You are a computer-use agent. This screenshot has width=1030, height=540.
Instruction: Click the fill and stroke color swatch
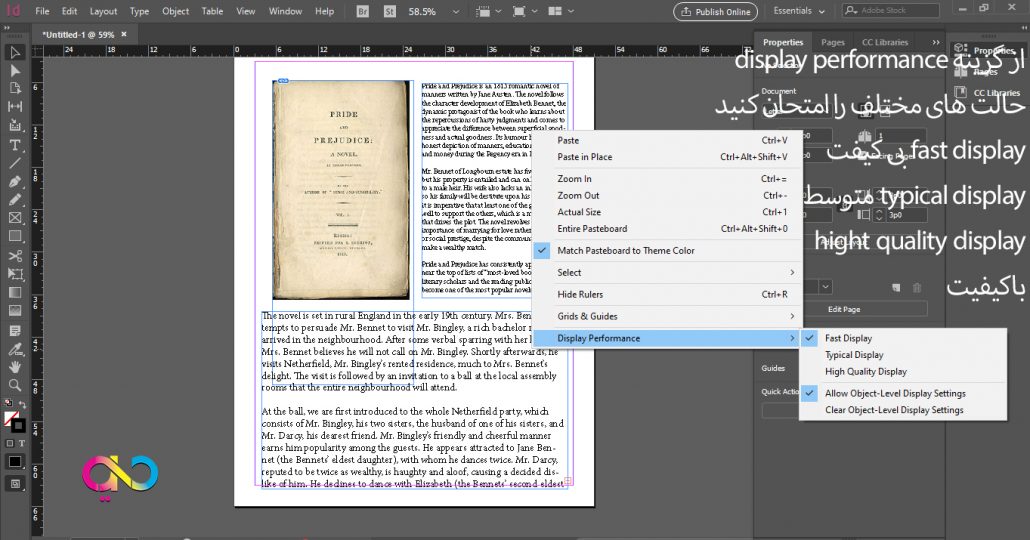[14, 421]
